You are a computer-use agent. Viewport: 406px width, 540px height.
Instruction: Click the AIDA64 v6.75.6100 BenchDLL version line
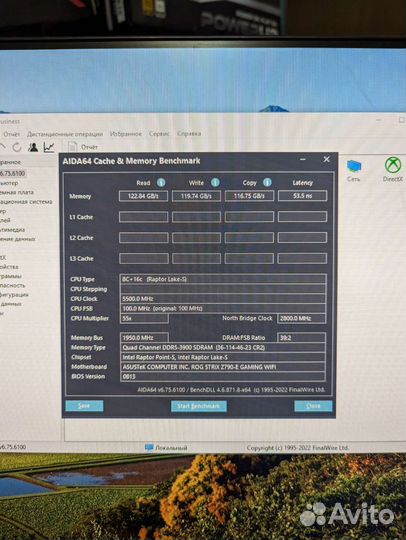(x=231, y=390)
